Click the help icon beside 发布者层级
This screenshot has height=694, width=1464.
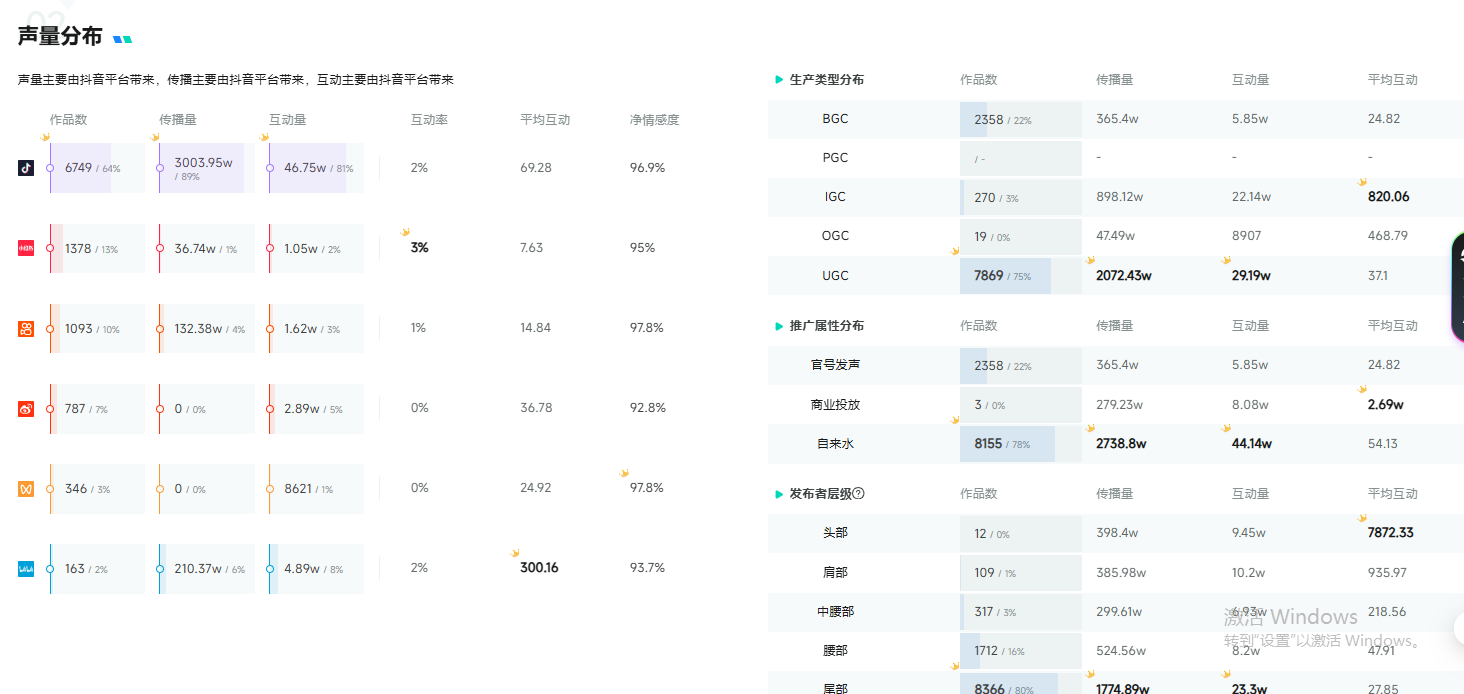click(x=858, y=493)
